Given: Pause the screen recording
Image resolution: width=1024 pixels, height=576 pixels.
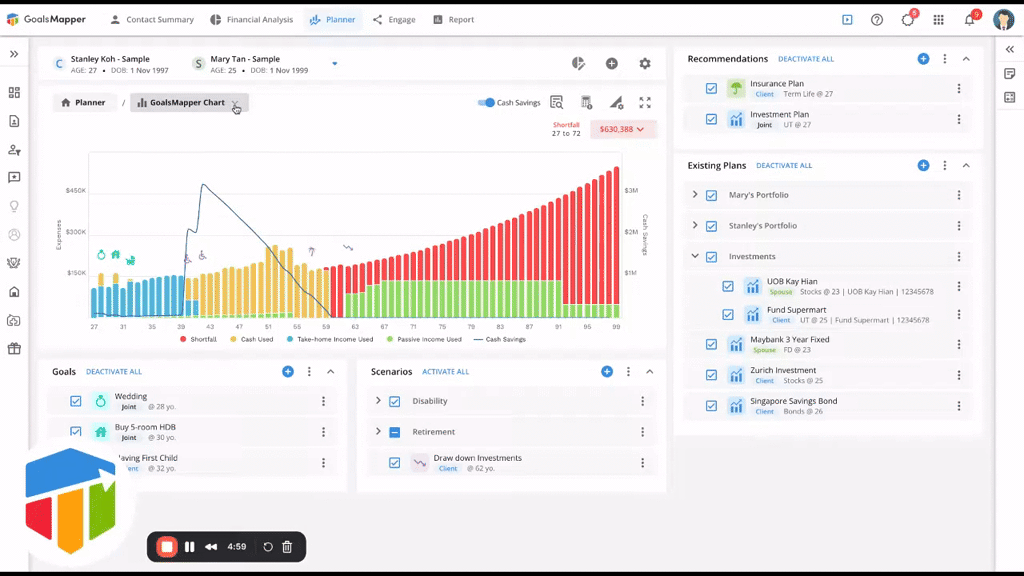Looking at the screenshot, I should click(x=189, y=547).
